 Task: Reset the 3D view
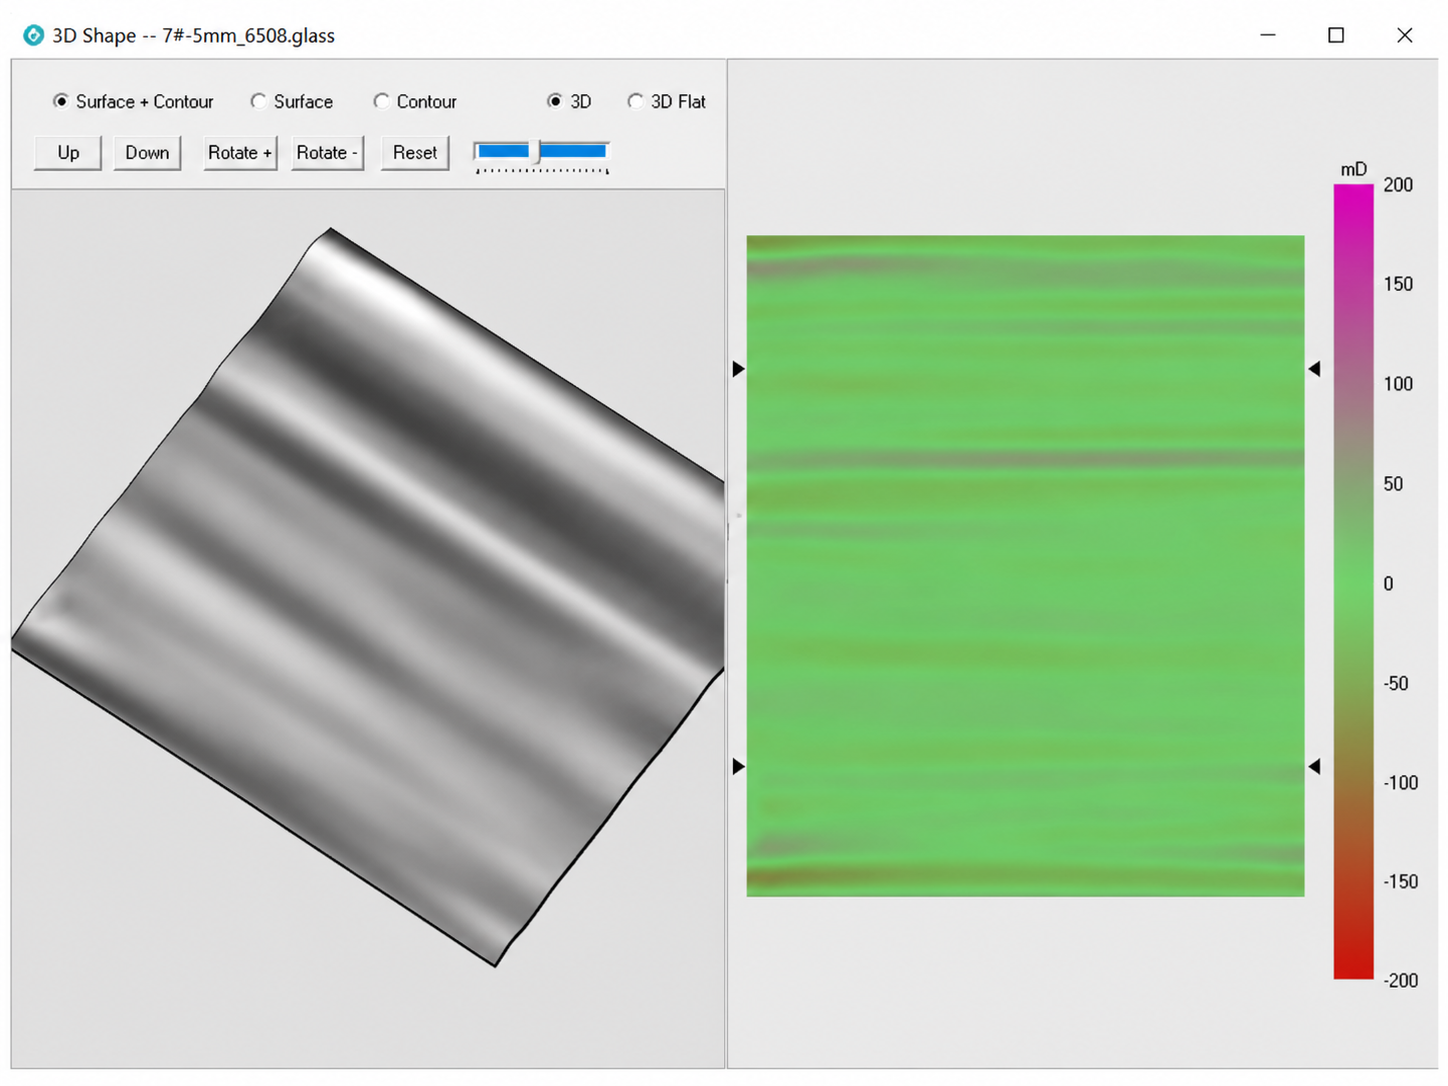pyautogui.click(x=415, y=153)
